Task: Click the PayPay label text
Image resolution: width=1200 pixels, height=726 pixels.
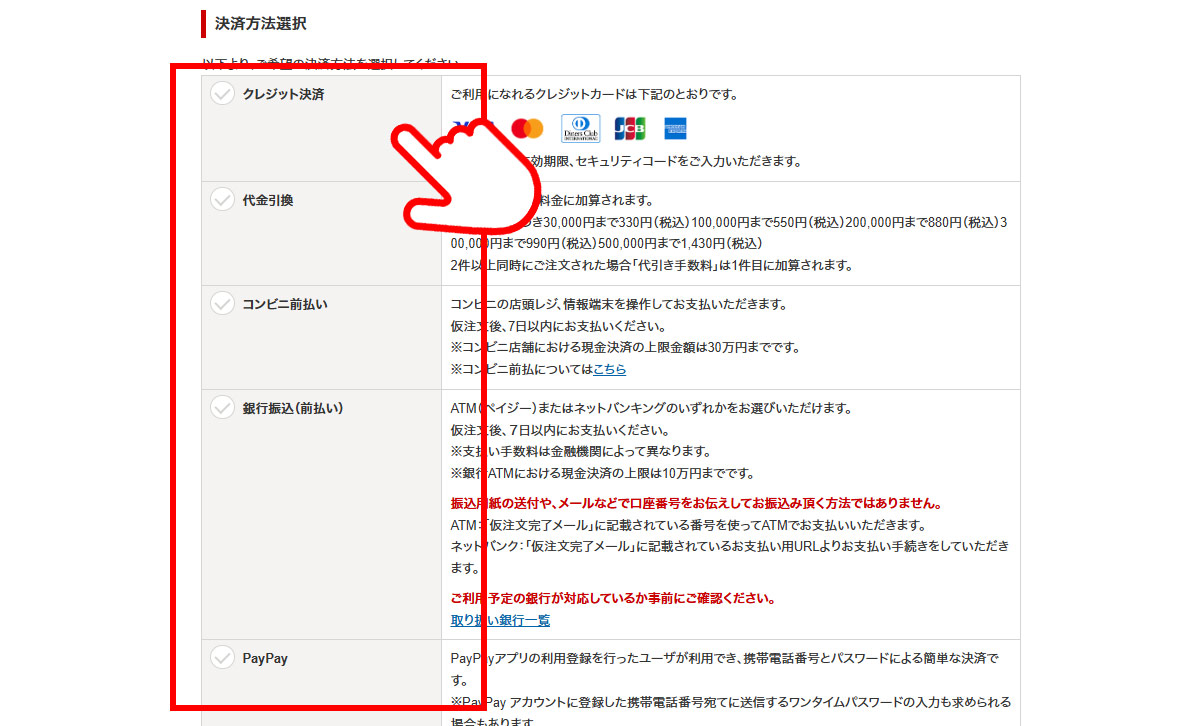Action: click(265, 658)
